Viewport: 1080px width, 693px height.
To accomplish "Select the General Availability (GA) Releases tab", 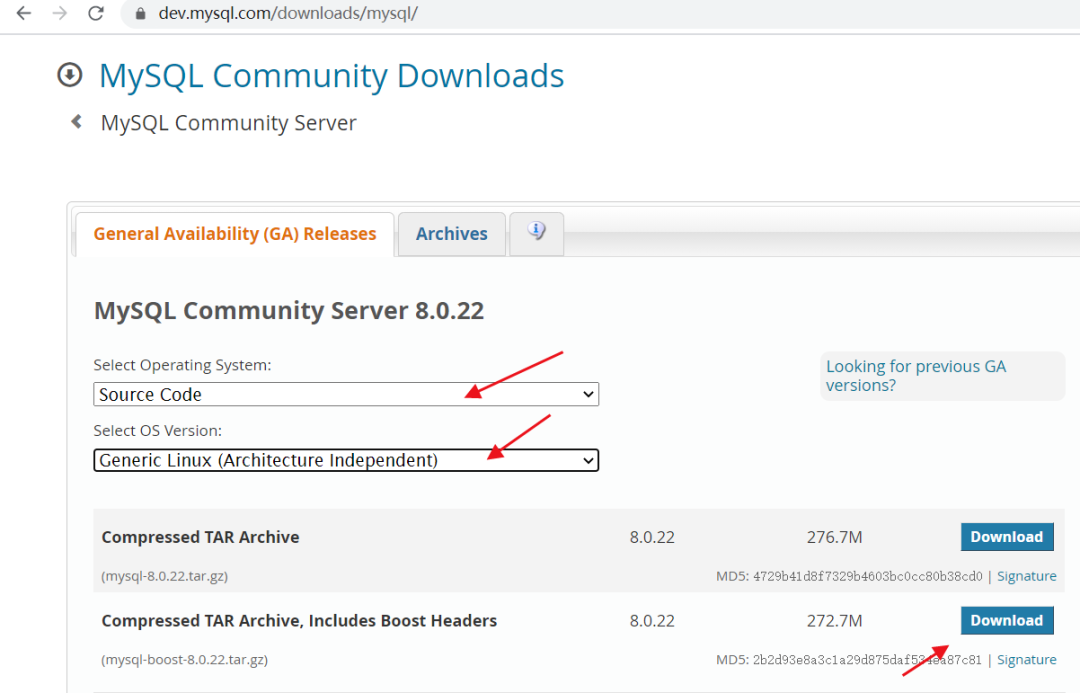I will point(234,233).
